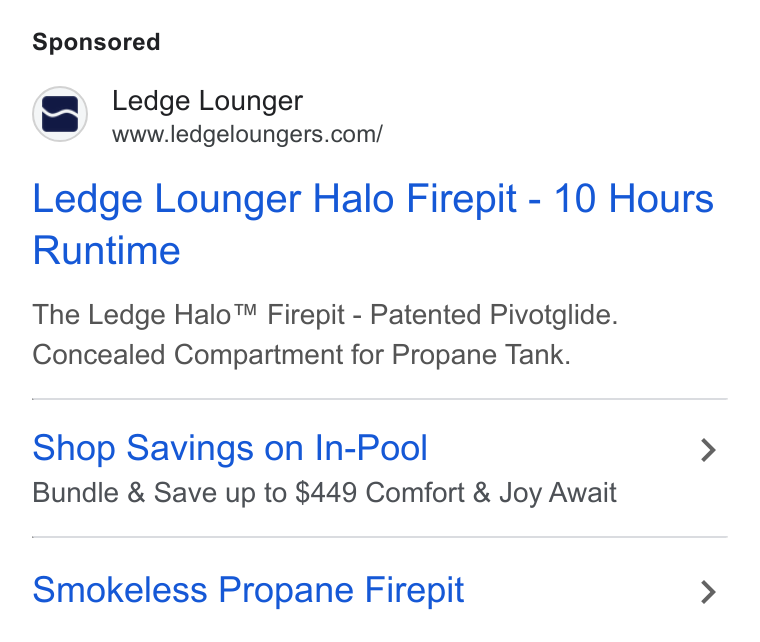Click the $449 amount in sitelink description
The width and height of the screenshot is (760, 642).
coord(326,493)
